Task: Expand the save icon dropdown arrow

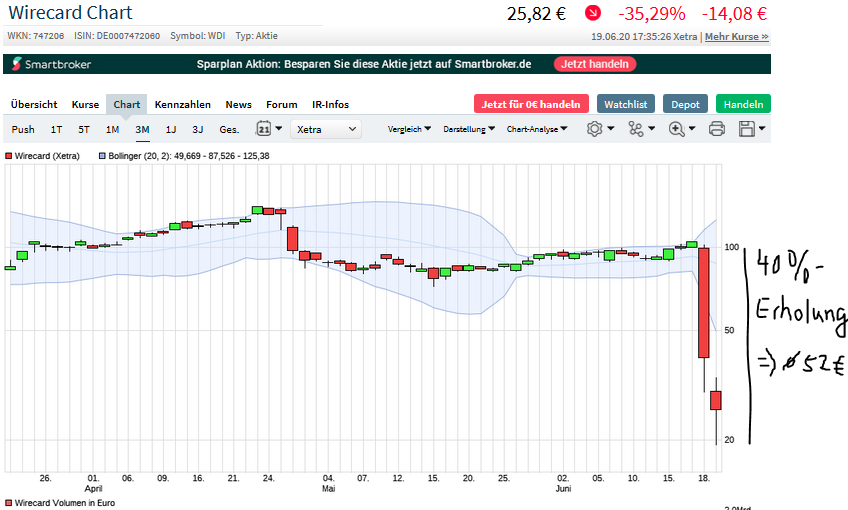Action: pyautogui.click(x=761, y=129)
